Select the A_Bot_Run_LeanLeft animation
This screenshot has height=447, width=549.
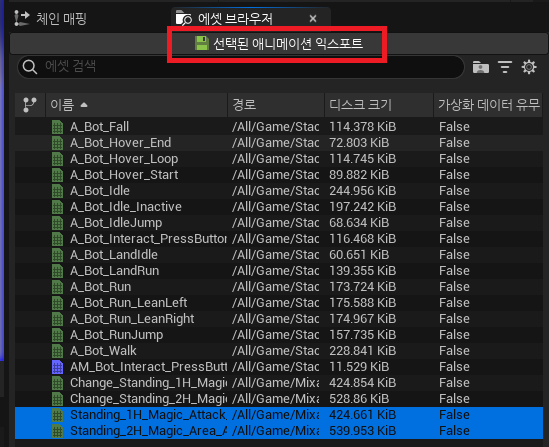point(279,303)
